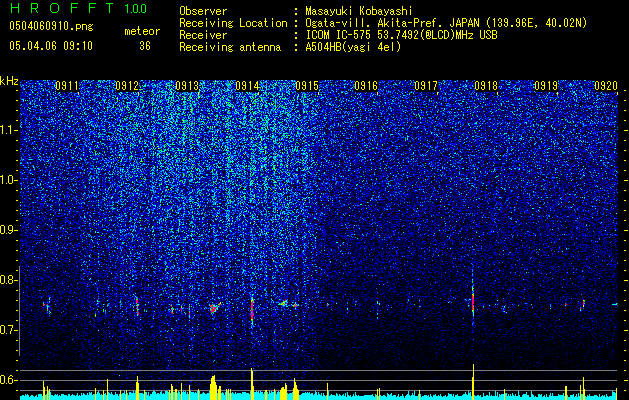Click the 1.1 frequency axis label

[9, 130]
